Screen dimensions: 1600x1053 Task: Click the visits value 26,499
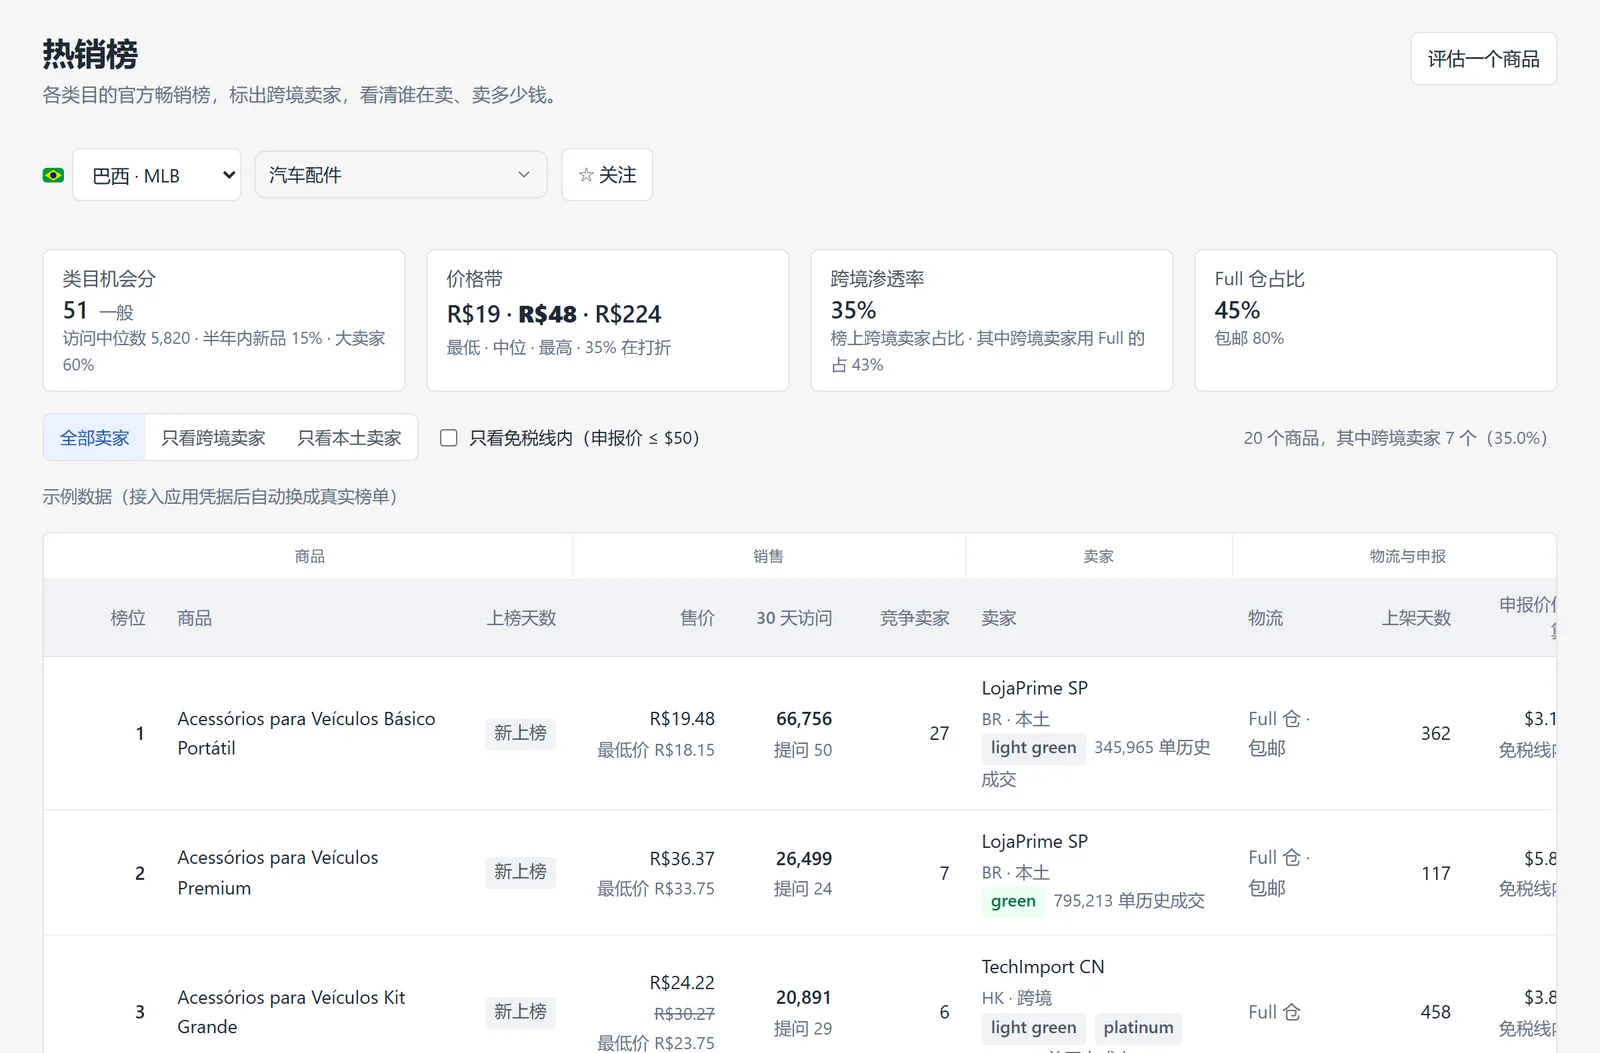pos(804,859)
